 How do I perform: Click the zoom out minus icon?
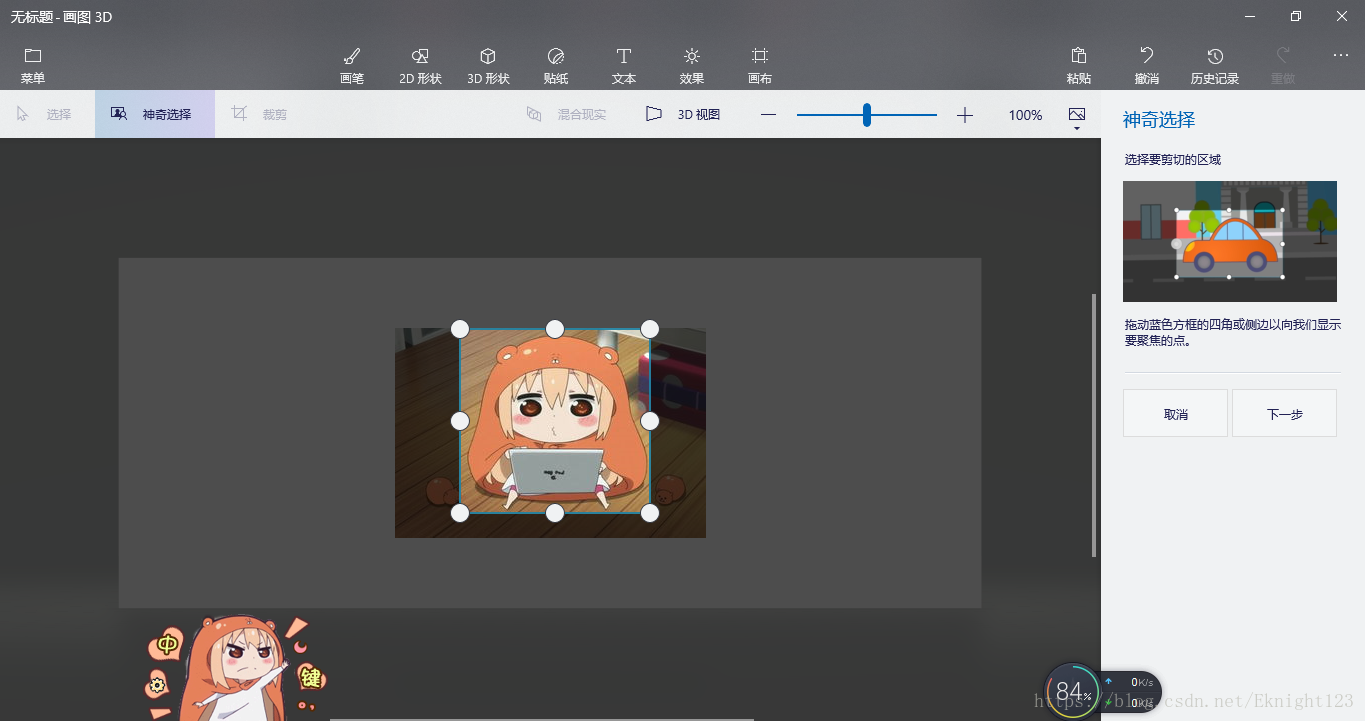pyautogui.click(x=768, y=115)
